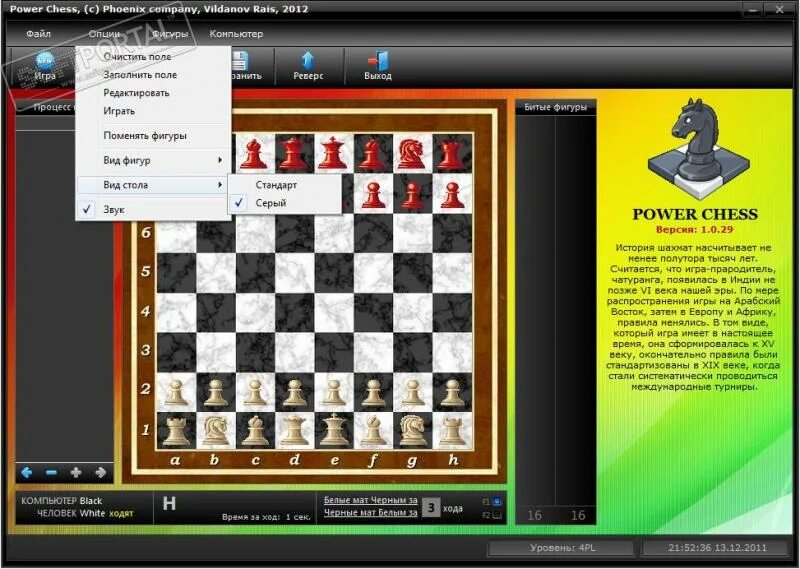800x569 pixels.
Task: Click the Черные мат Белым за link
Action: click(370, 512)
